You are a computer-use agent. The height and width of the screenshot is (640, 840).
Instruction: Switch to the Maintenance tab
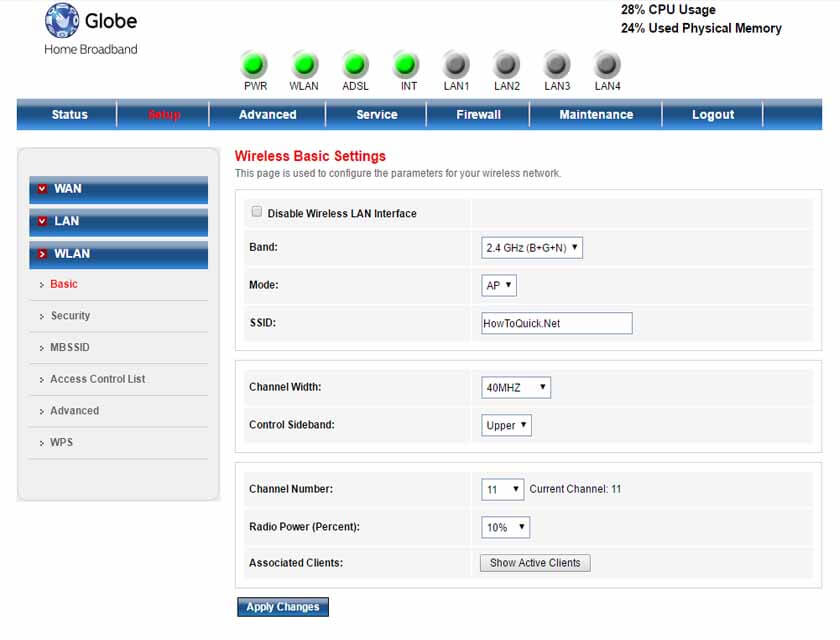(x=595, y=114)
